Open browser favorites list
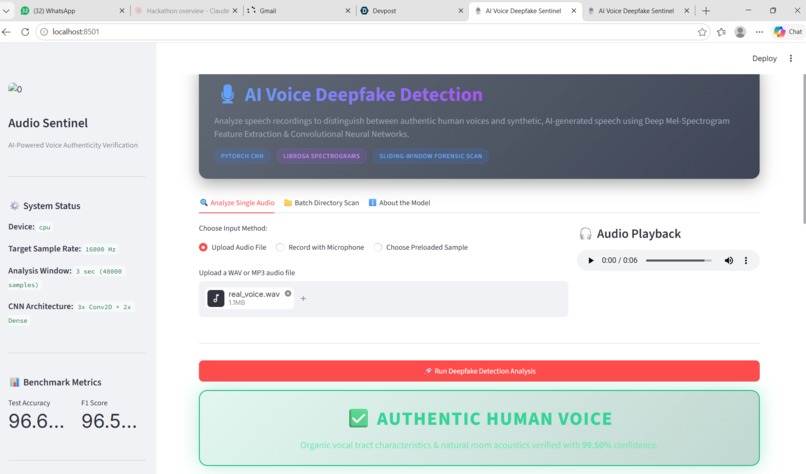The height and width of the screenshot is (474, 806). point(721,32)
